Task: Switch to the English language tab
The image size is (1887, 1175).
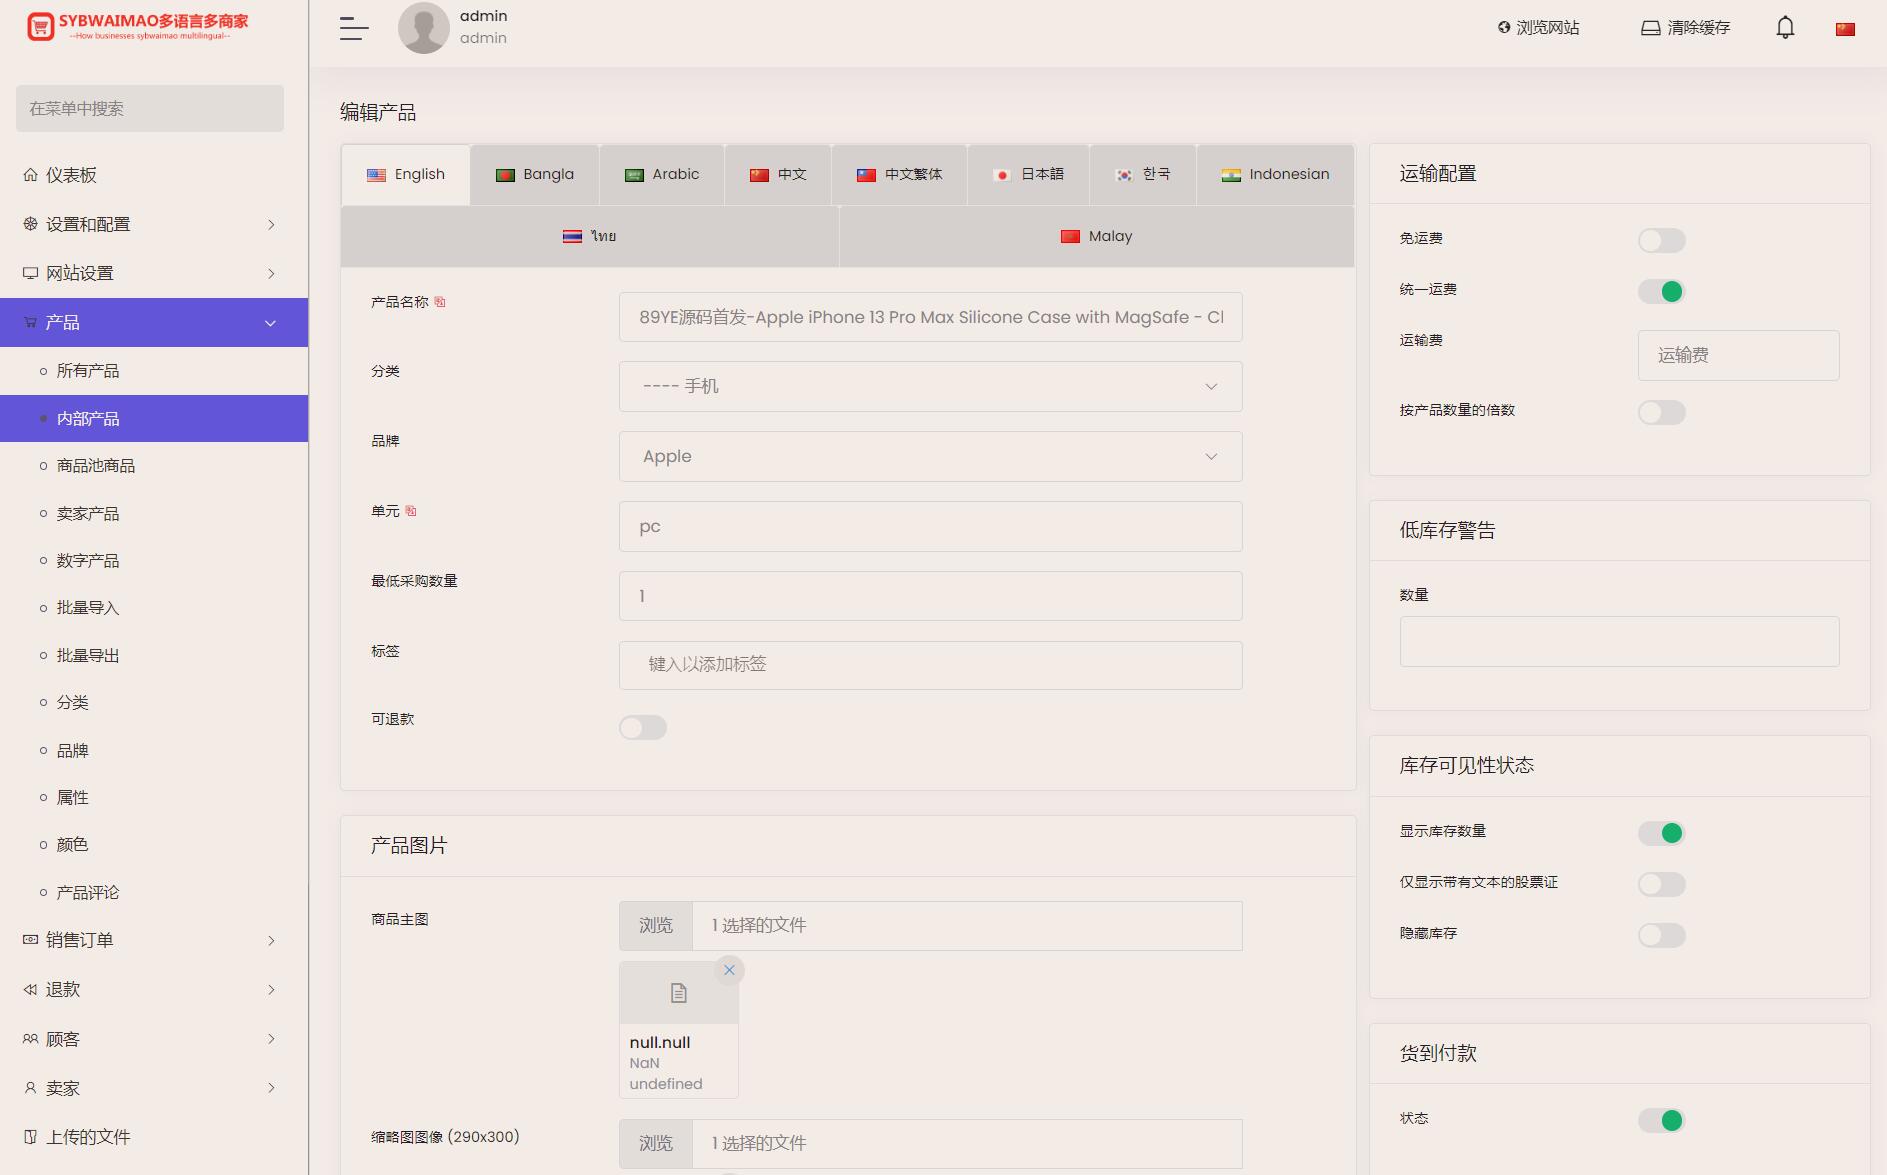Action: tap(406, 175)
